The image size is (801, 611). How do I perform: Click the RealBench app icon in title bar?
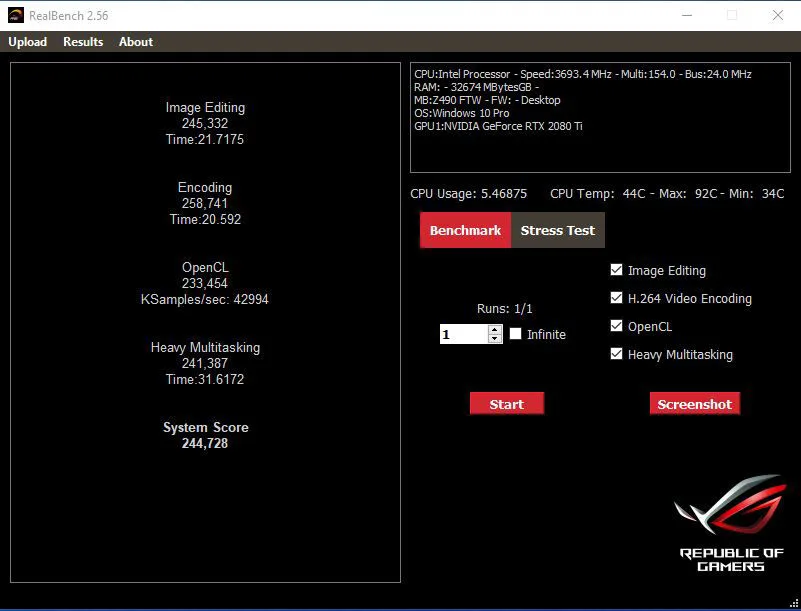(x=15, y=15)
